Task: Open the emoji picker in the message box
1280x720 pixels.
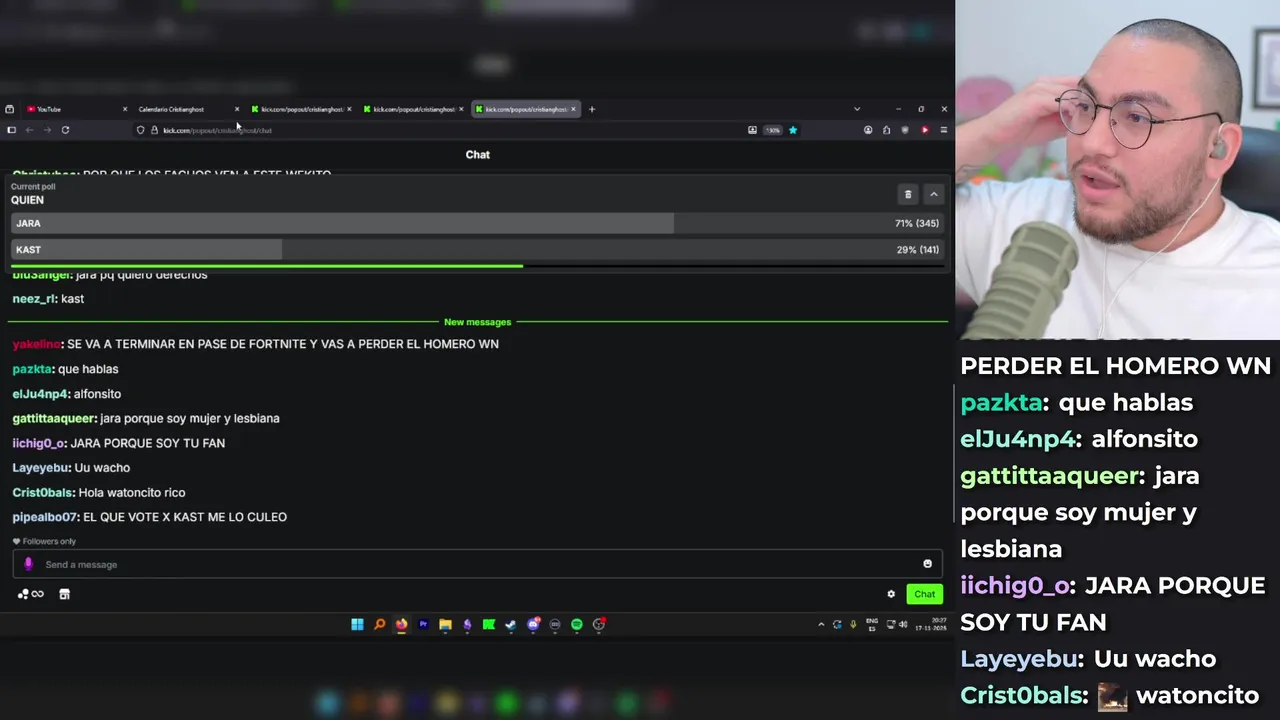Action: [927, 564]
